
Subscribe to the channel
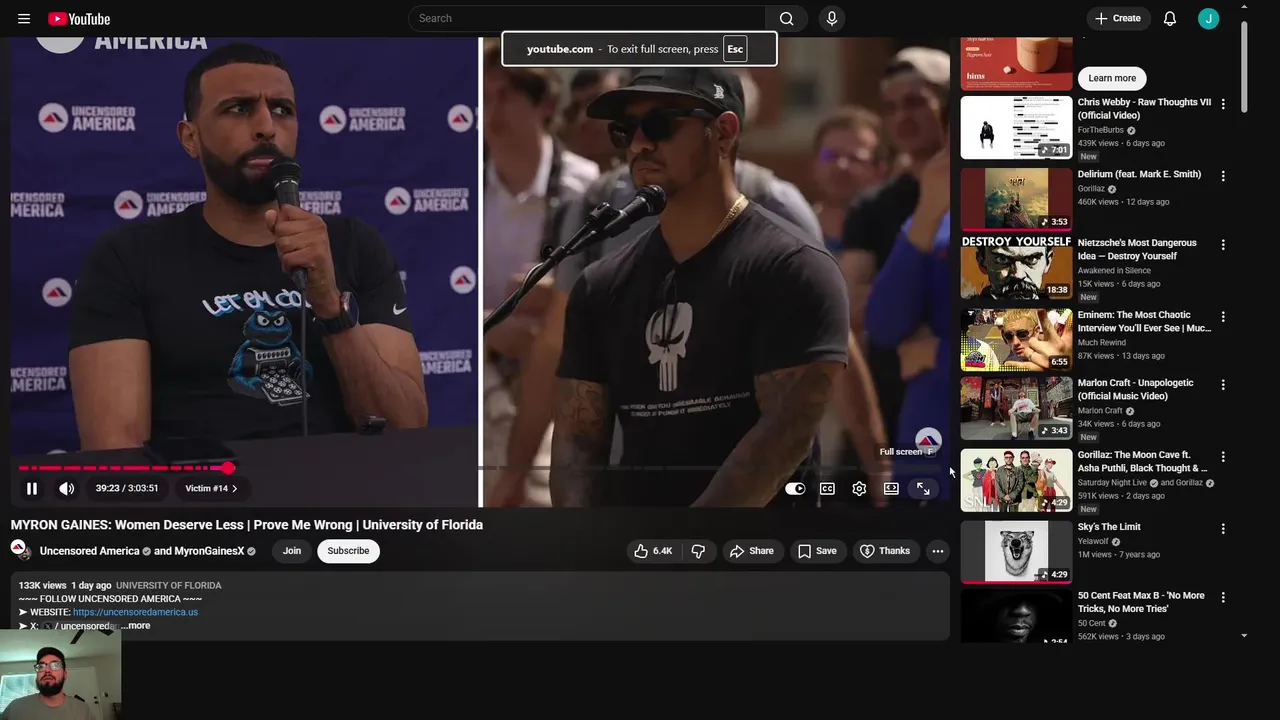coord(348,551)
